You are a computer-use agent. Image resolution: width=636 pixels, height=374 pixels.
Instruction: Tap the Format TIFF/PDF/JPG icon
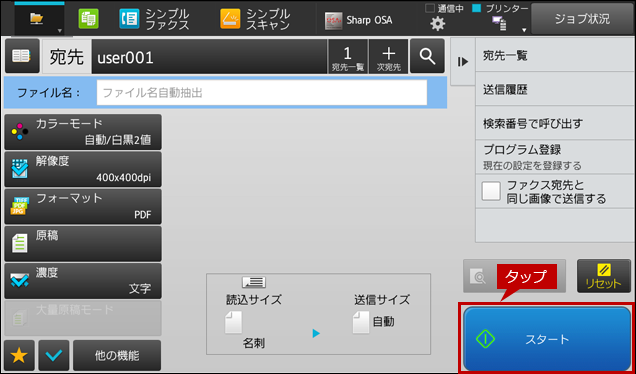(x=19, y=206)
